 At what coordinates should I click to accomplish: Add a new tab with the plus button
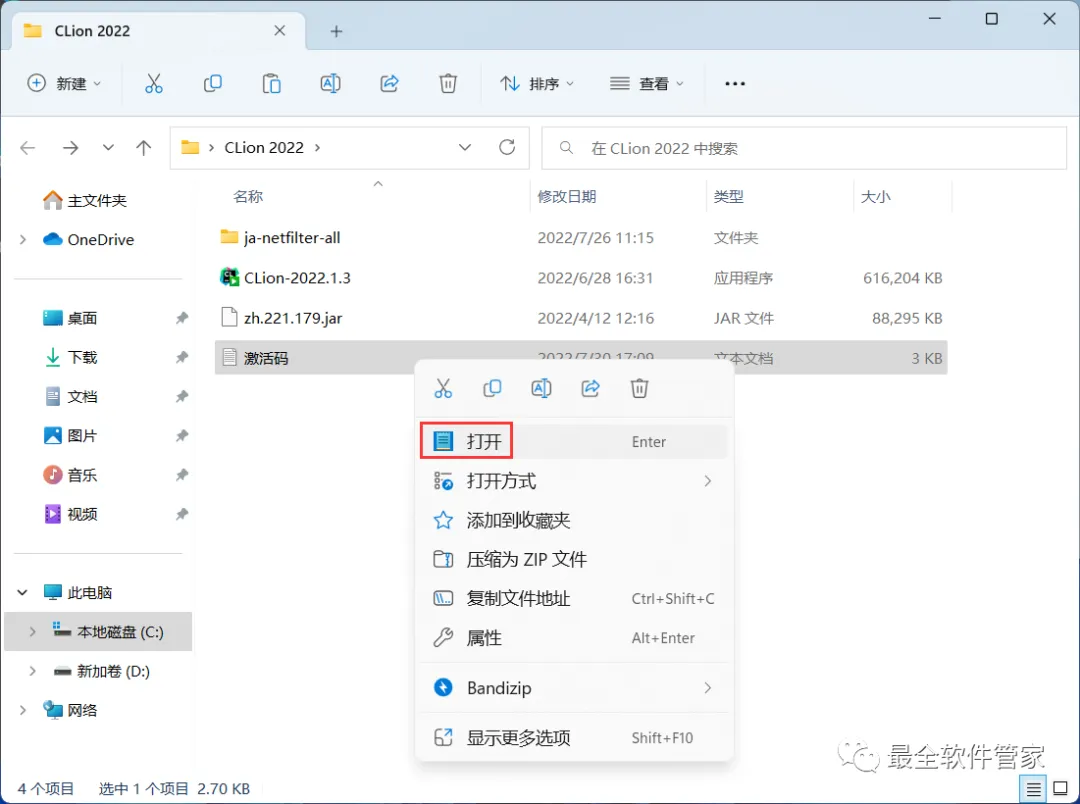point(336,31)
